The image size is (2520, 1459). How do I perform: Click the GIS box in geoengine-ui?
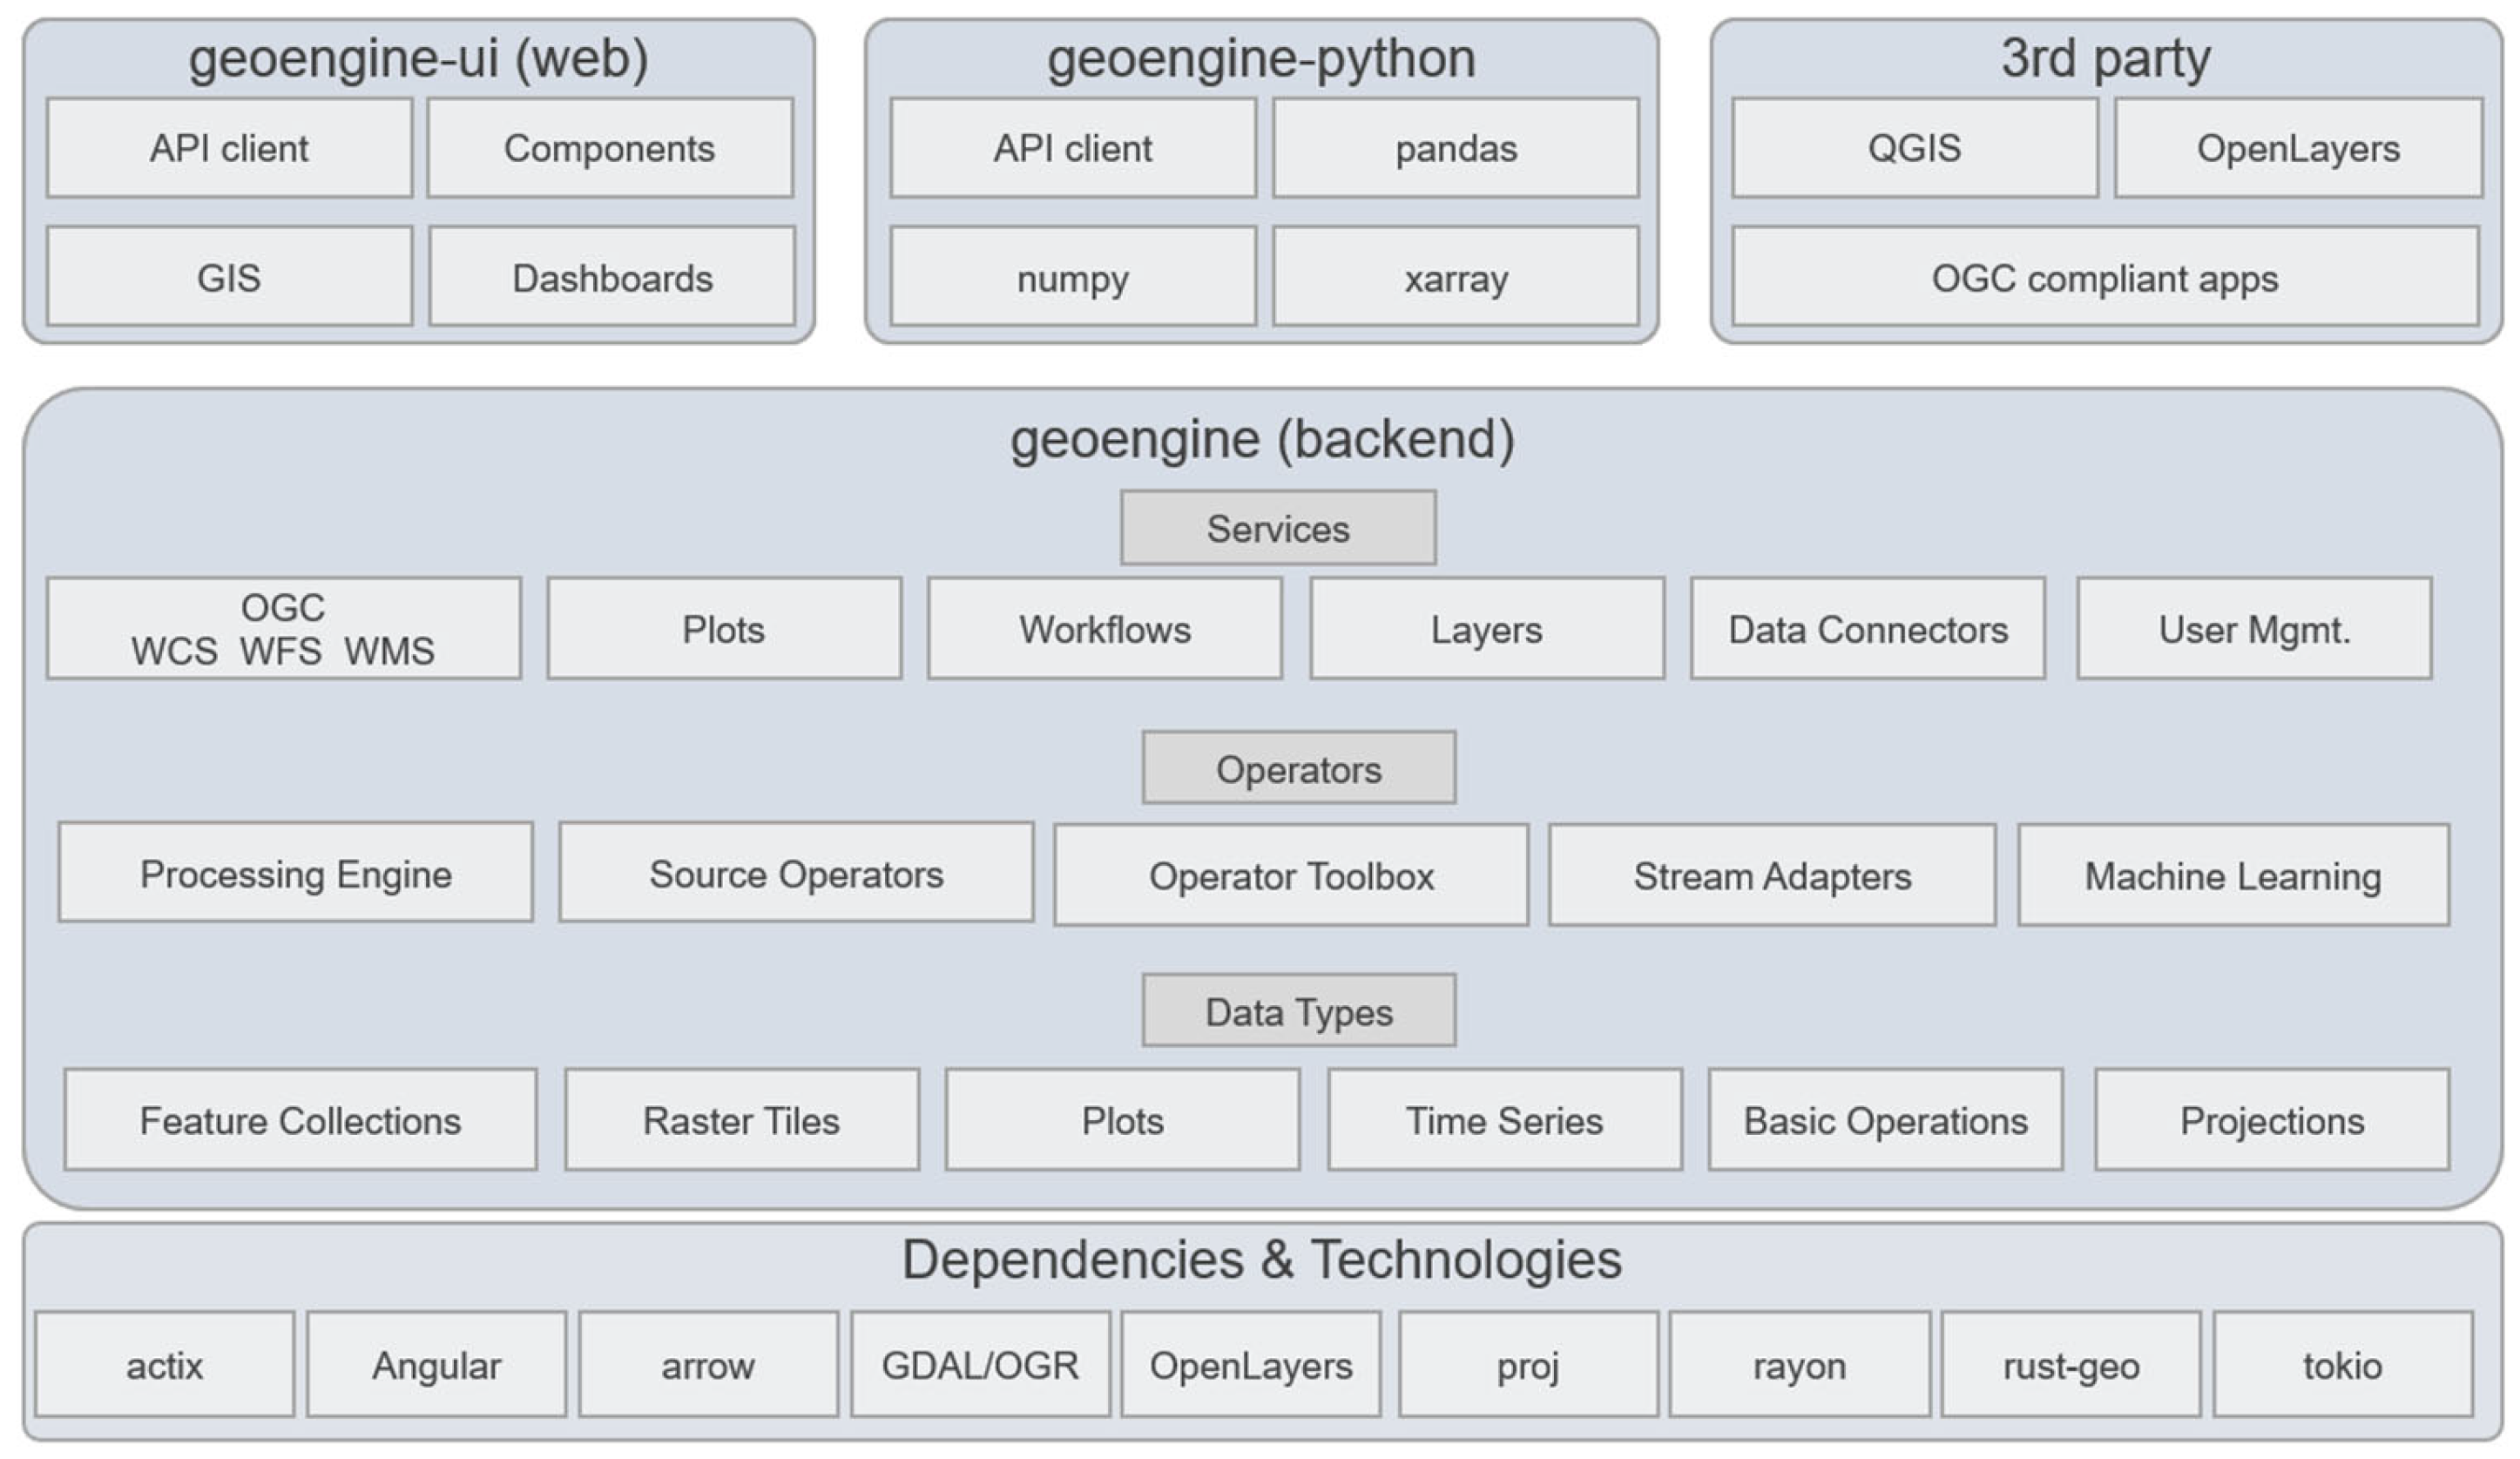(229, 277)
